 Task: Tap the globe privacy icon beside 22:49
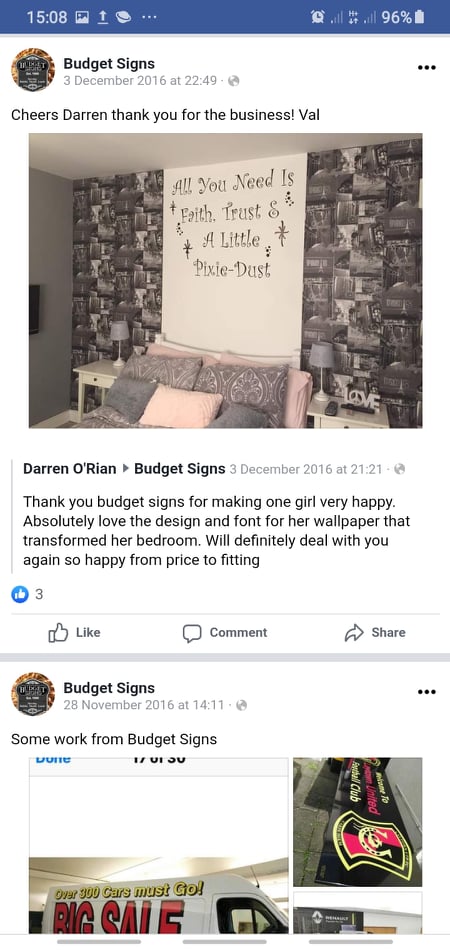click(233, 81)
